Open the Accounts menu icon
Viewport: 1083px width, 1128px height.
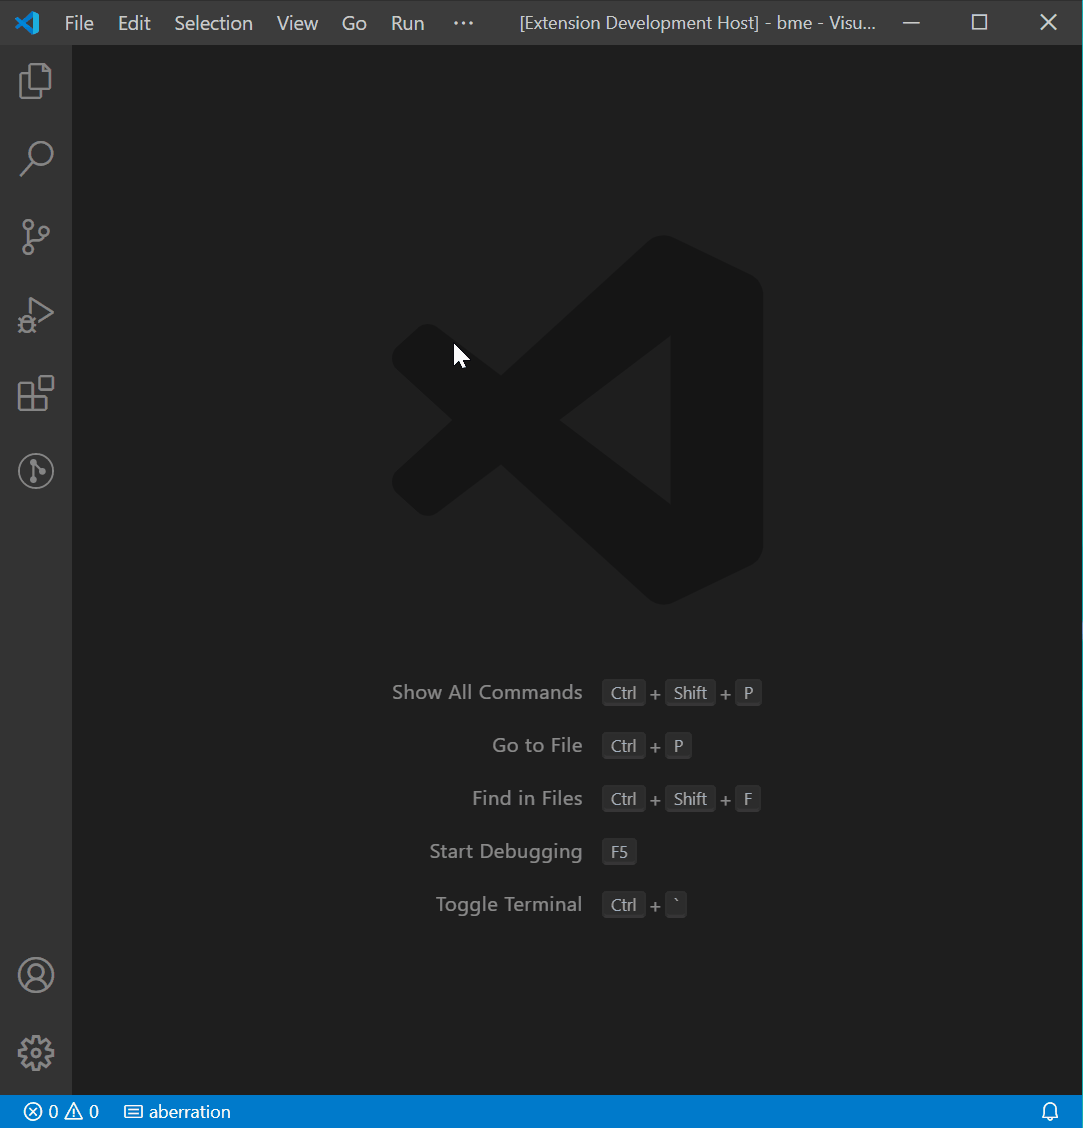tap(35, 975)
